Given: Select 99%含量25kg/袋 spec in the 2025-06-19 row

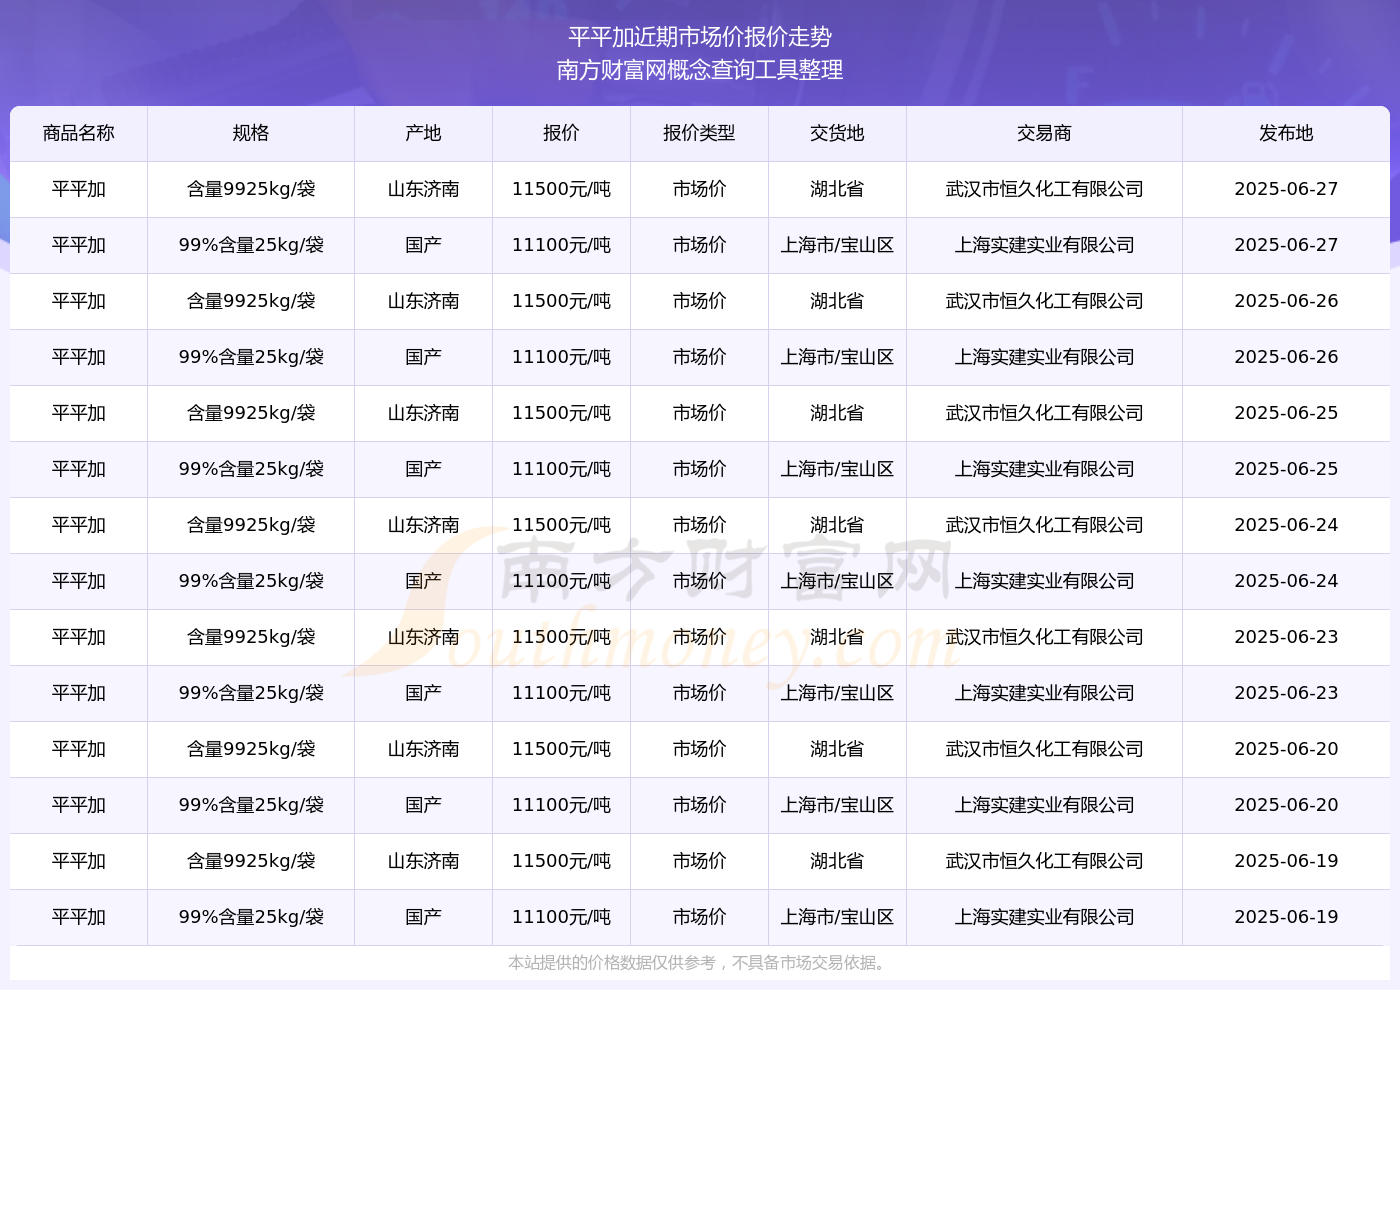Looking at the screenshot, I should tap(251, 917).
